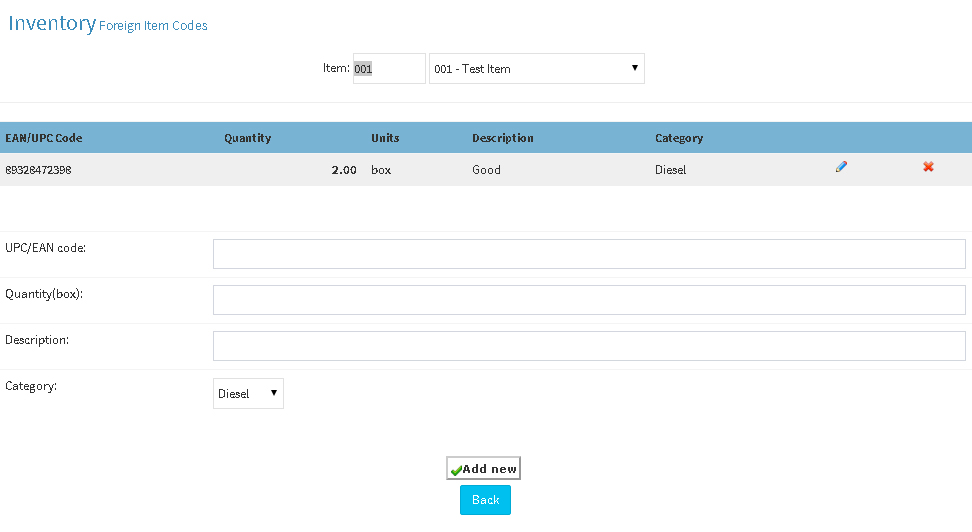Go back with the Back button
The height and width of the screenshot is (532, 972).
(485, 500)
